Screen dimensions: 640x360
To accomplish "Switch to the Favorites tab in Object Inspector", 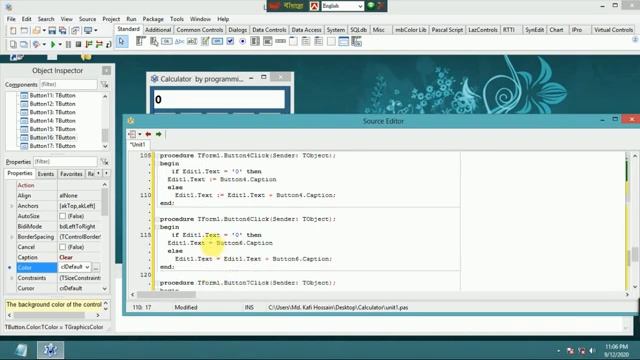I will point(71,174).
